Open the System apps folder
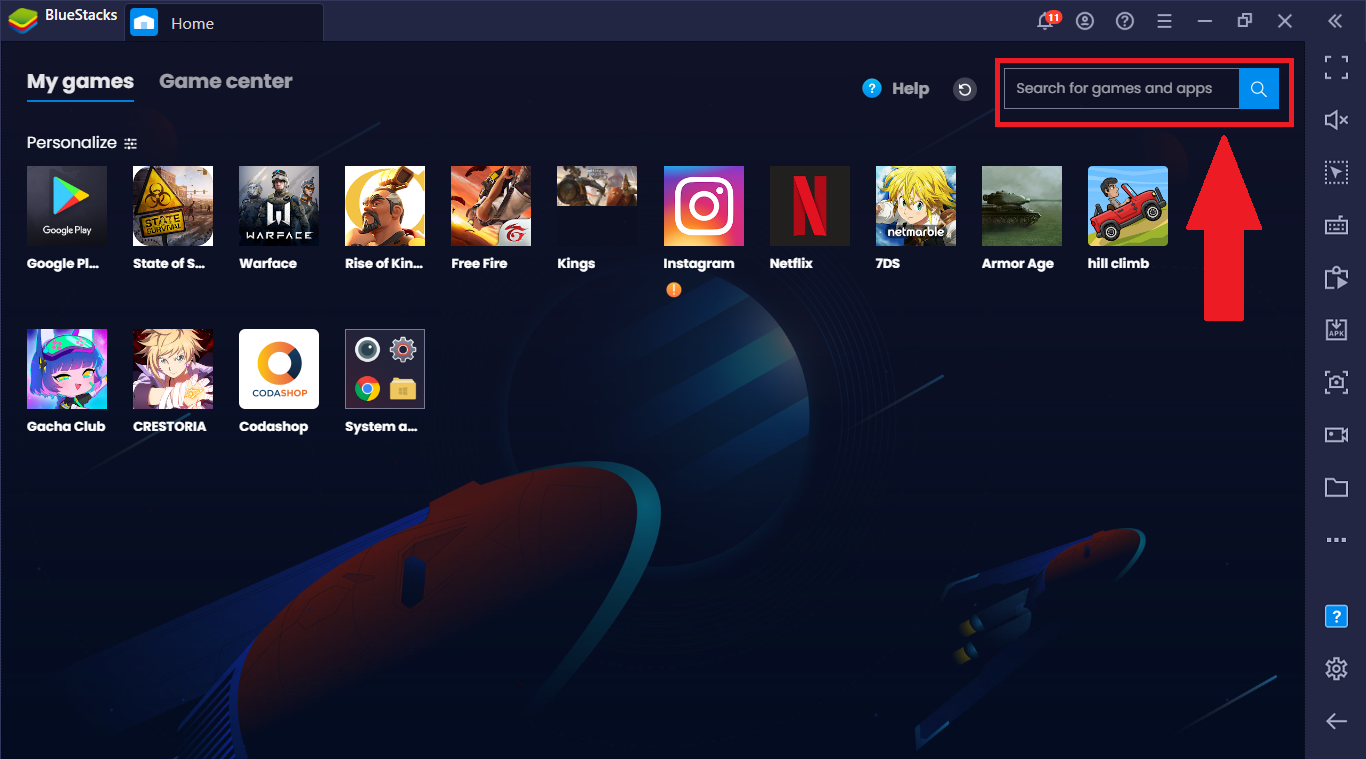Image resolution: width=1366 pixels, height=759 pixels. (385, 369)
